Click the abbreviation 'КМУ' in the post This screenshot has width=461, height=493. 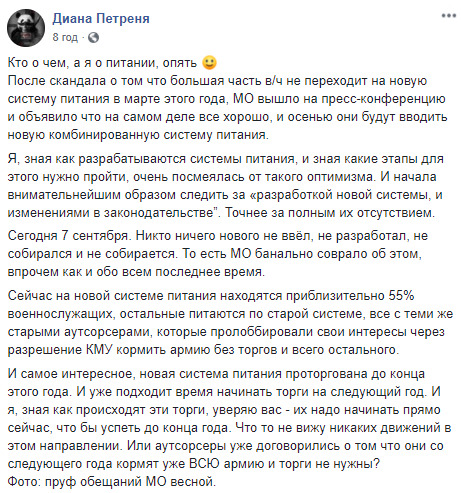[100, 350]
